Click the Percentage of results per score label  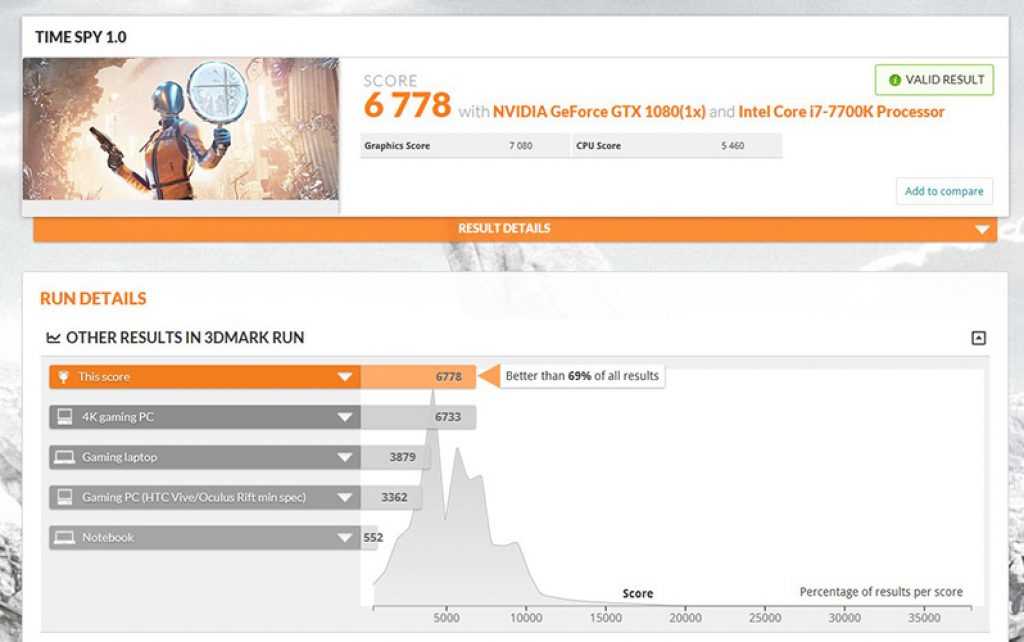click(x=881, y=592)
